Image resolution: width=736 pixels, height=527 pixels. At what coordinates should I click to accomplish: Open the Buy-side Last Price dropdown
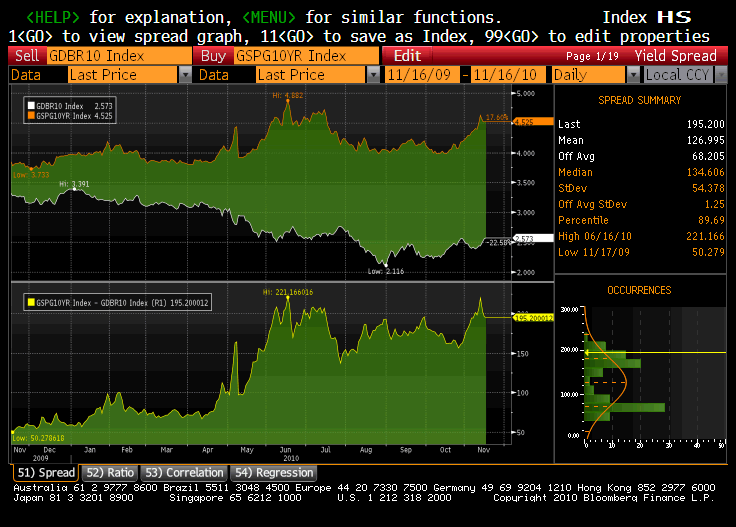coord(373,75)
